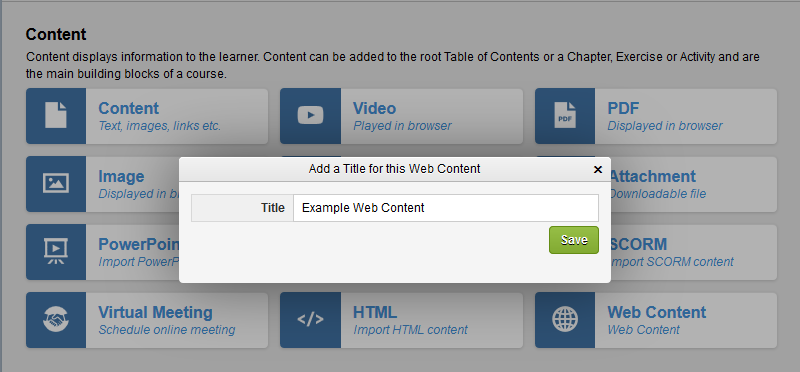Open the Web Content title link
This screenshot has height=372, width=800.
(x=657, y=312)
